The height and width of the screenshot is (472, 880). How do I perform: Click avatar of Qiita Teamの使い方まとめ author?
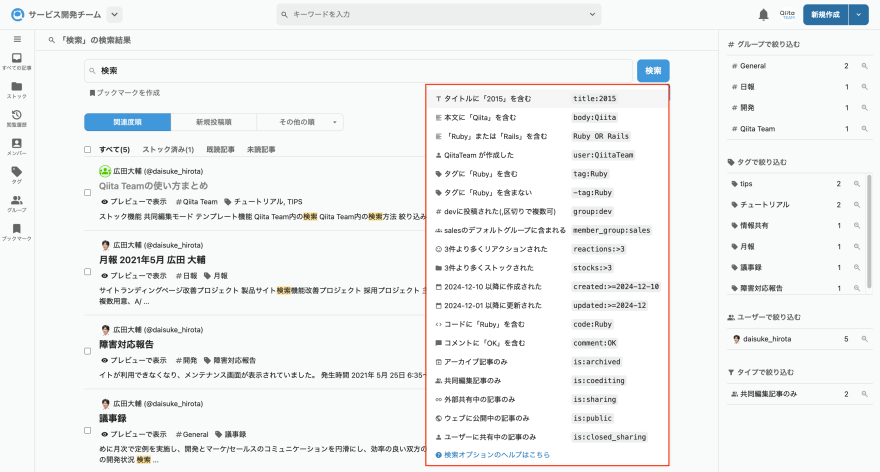[105, 171]
